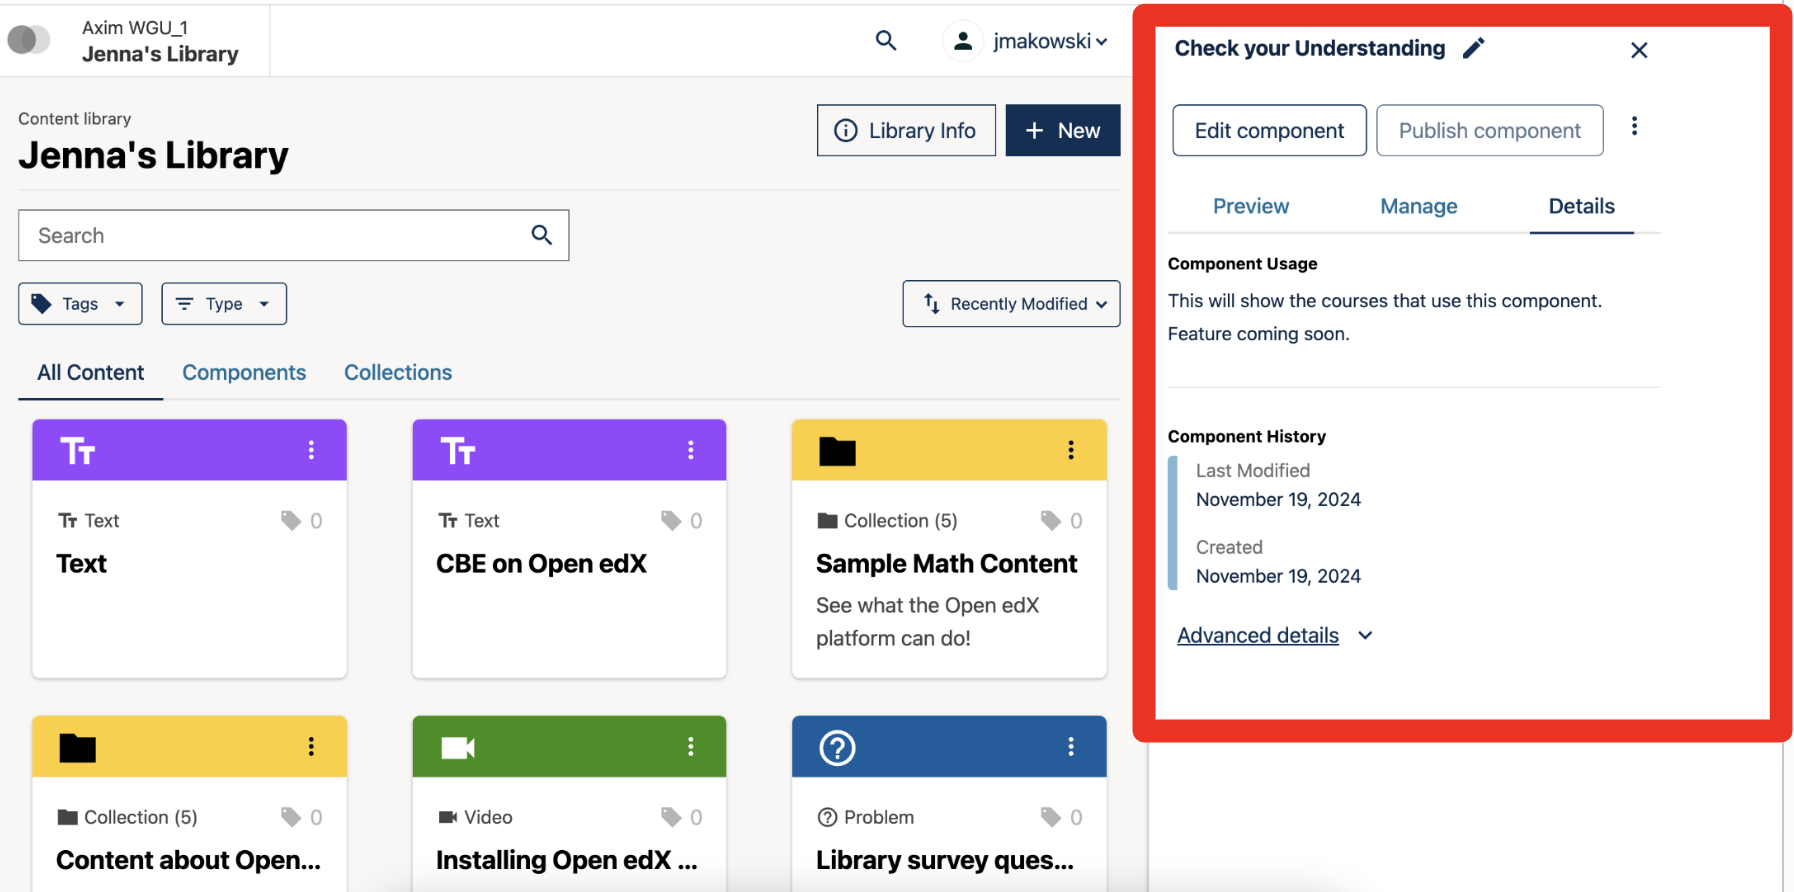Click the Edit component button
The width and height of the screenshot is (1794, 892).
(1269, 131)
